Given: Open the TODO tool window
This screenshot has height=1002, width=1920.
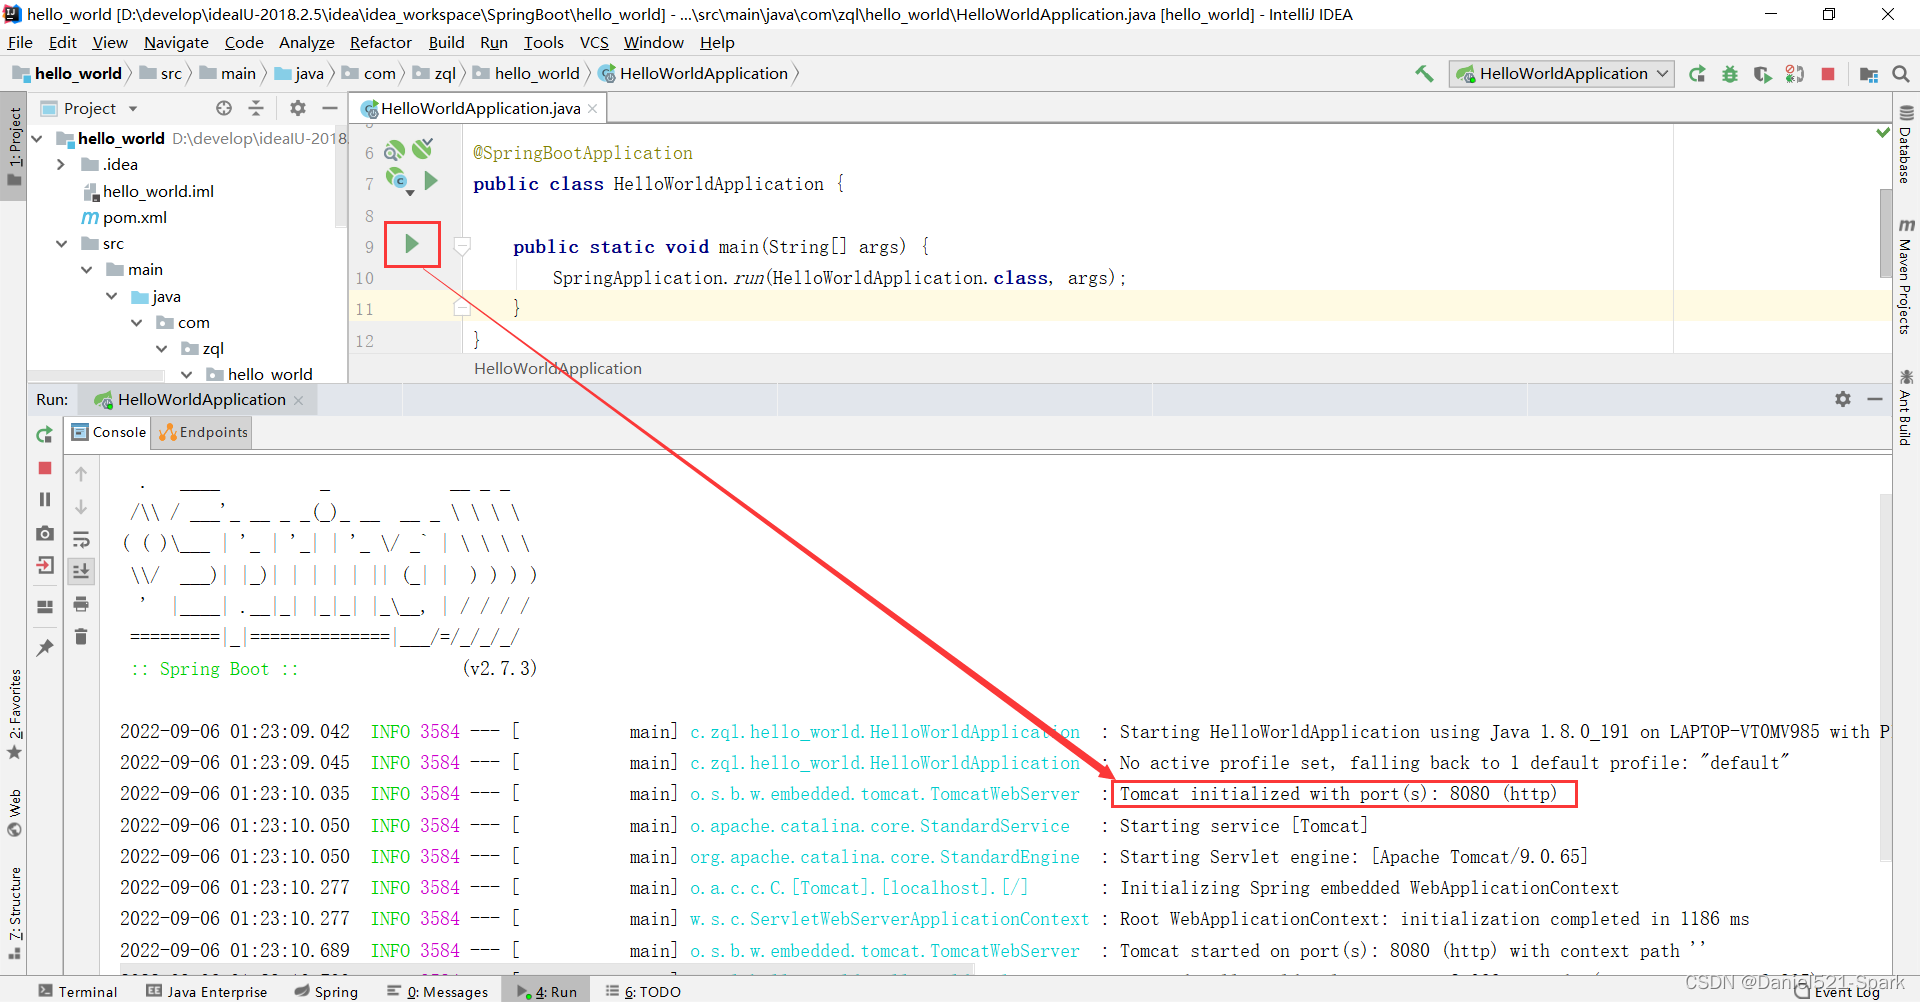Looking at the screenshot, I should pyautogui.click(x=643, y=991).
